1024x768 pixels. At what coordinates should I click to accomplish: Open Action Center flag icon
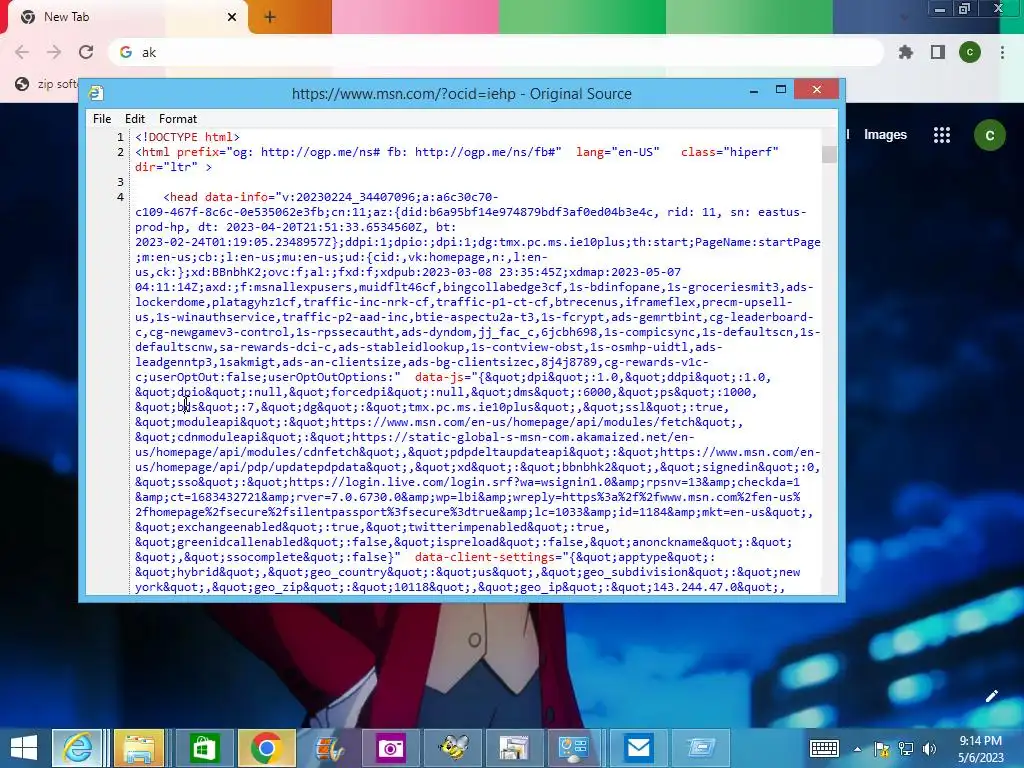point(882,749)
